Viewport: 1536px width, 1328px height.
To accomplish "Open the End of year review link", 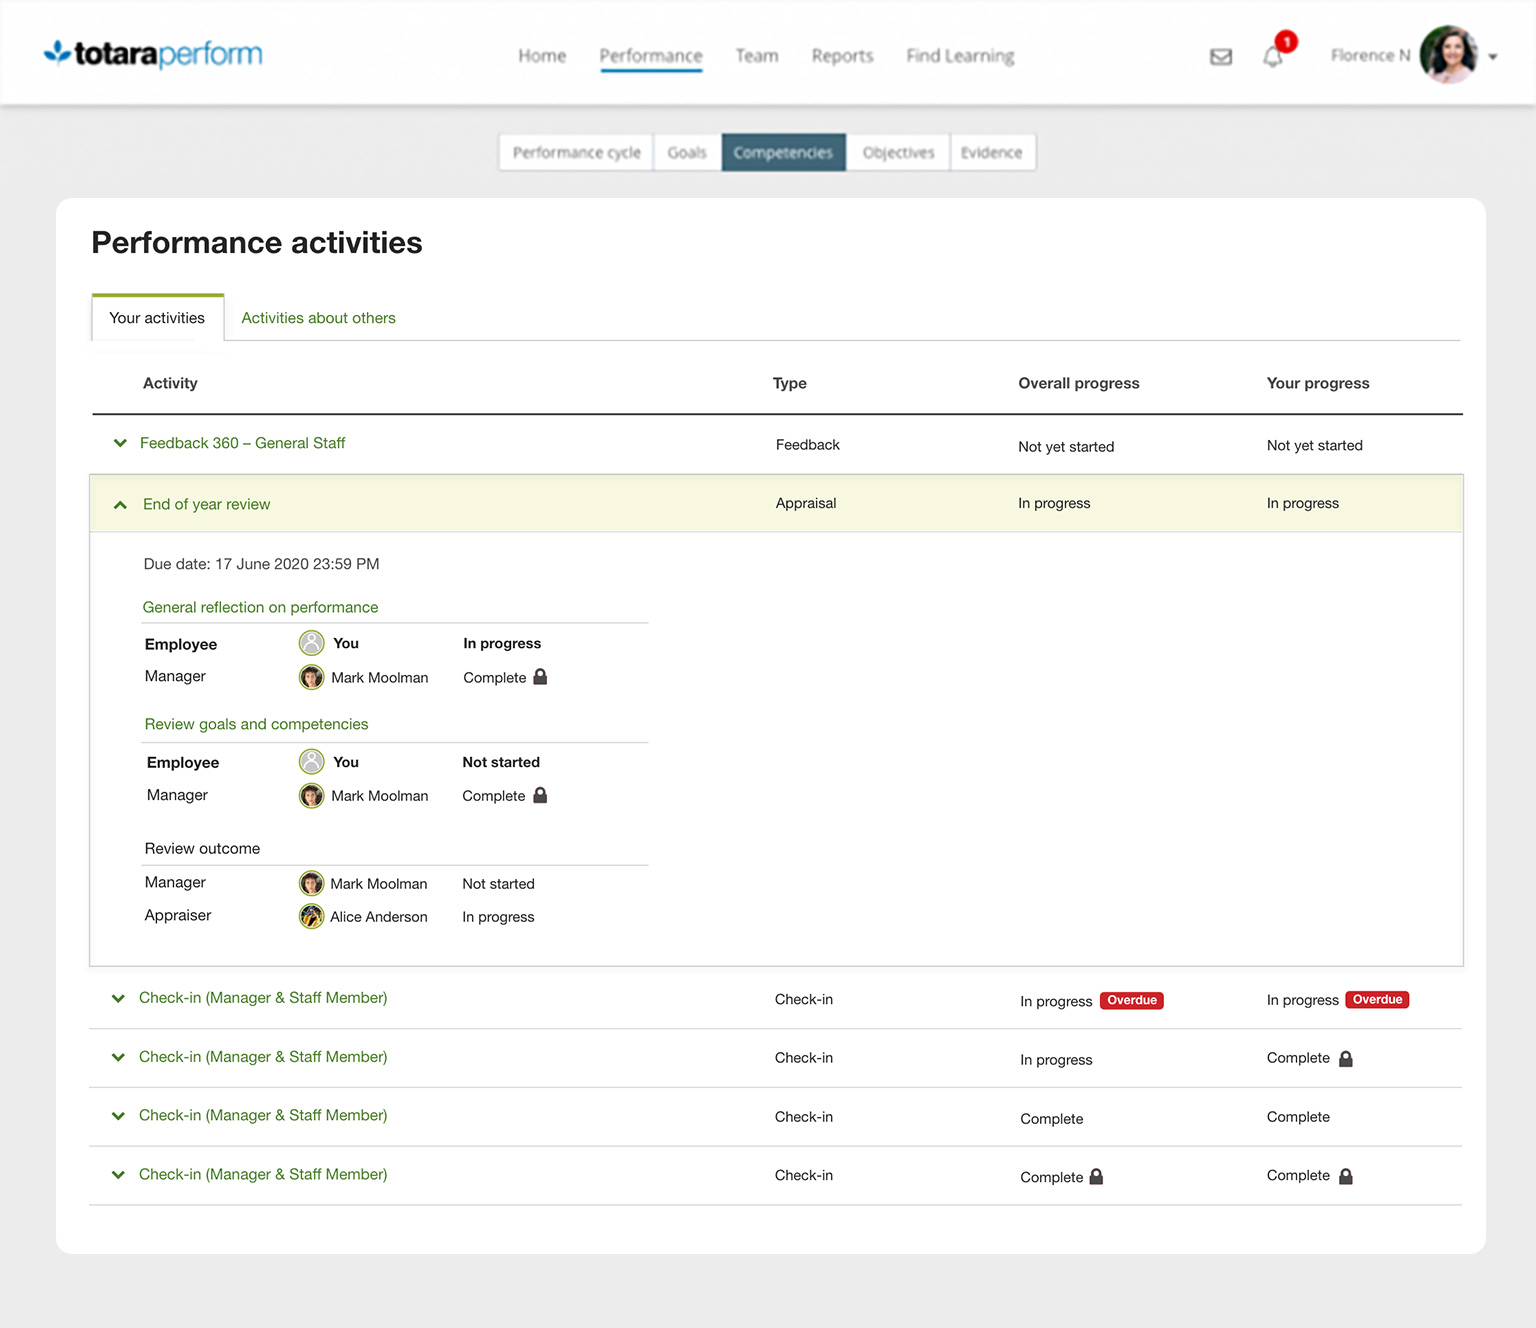I will (206, 504).
